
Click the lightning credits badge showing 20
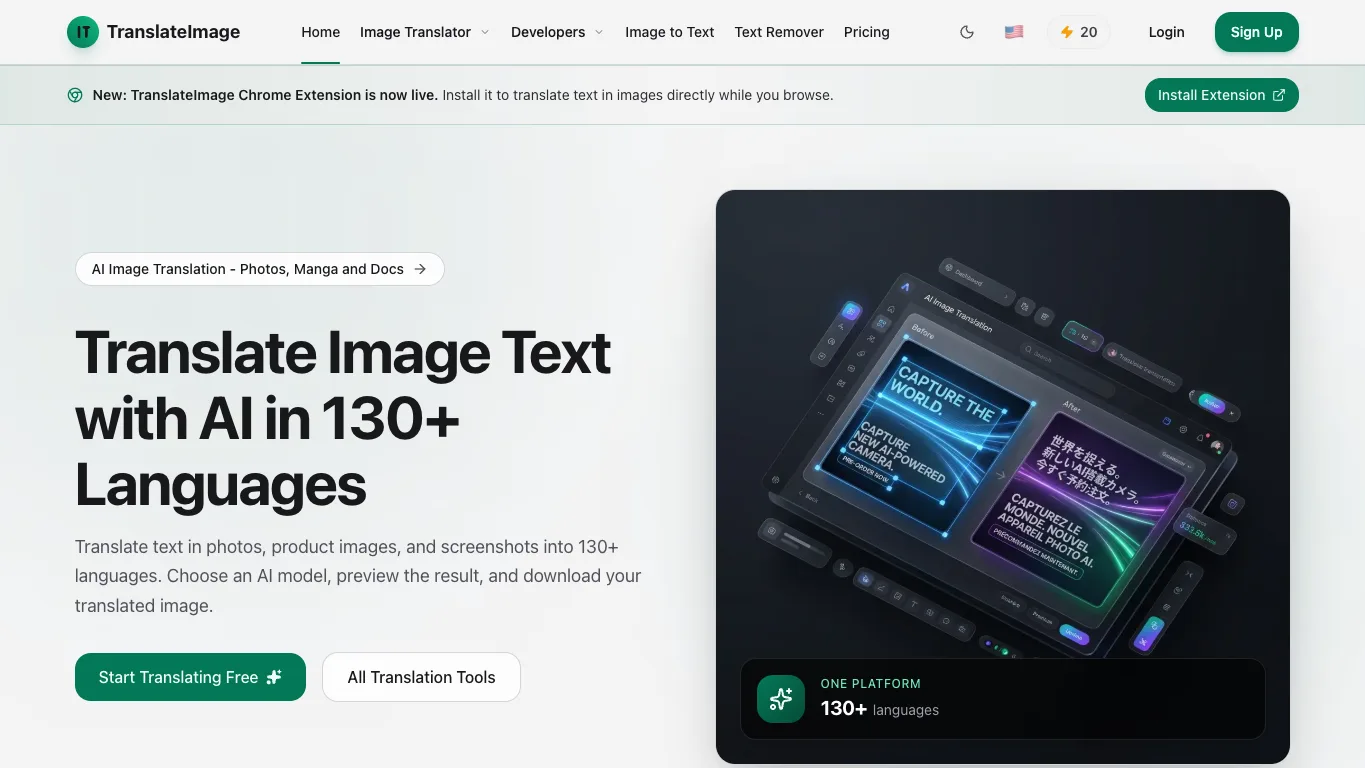click(1079, 32)
